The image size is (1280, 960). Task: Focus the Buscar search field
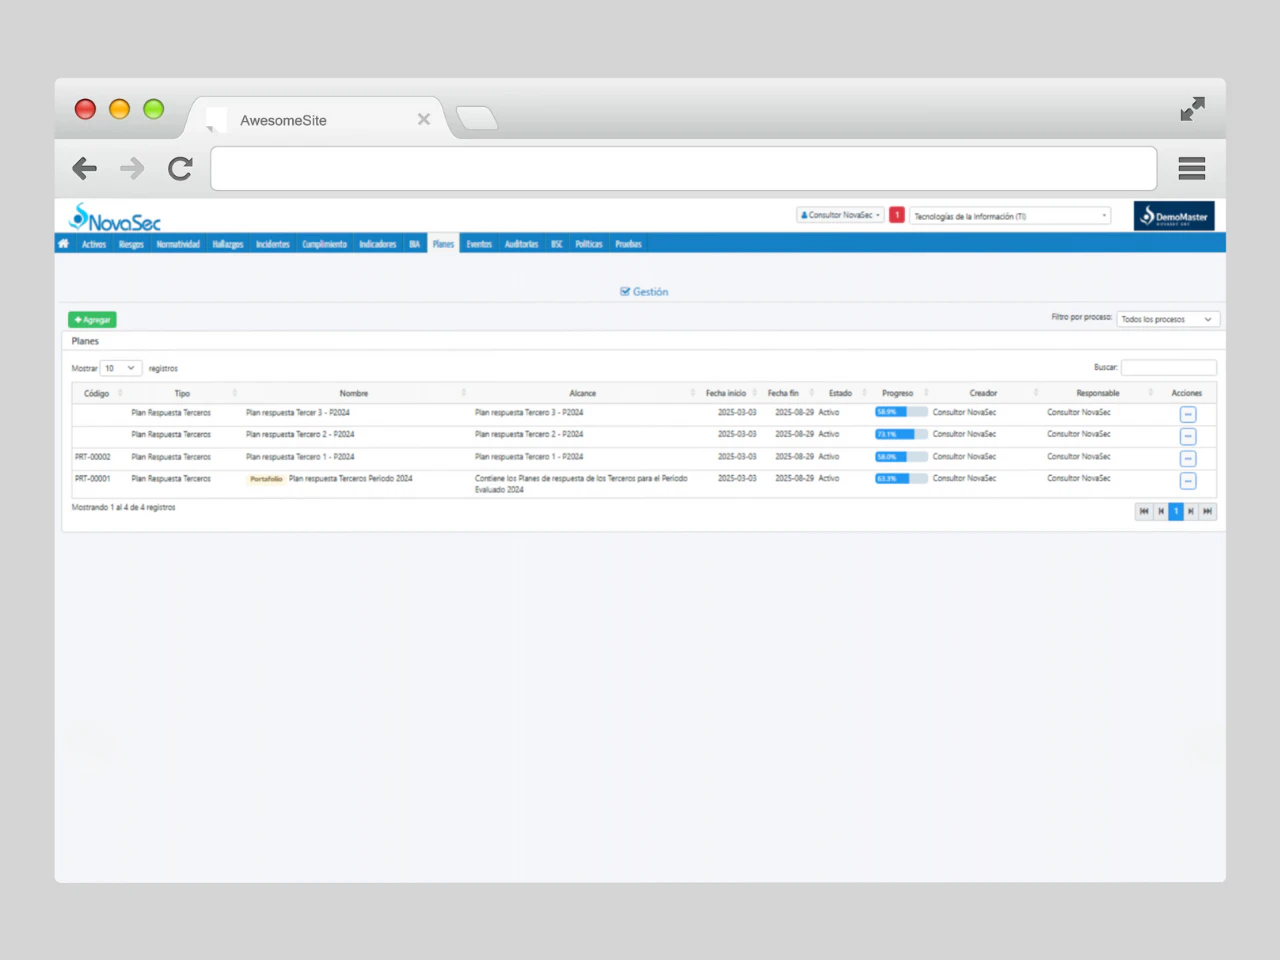tap(1168, 367)
